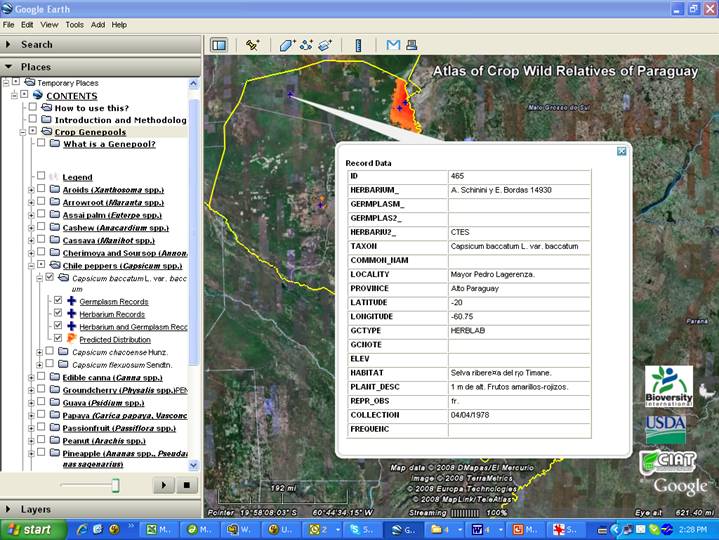
Task: Click the Google Earth taskbar button
Action: pos(404,530)
